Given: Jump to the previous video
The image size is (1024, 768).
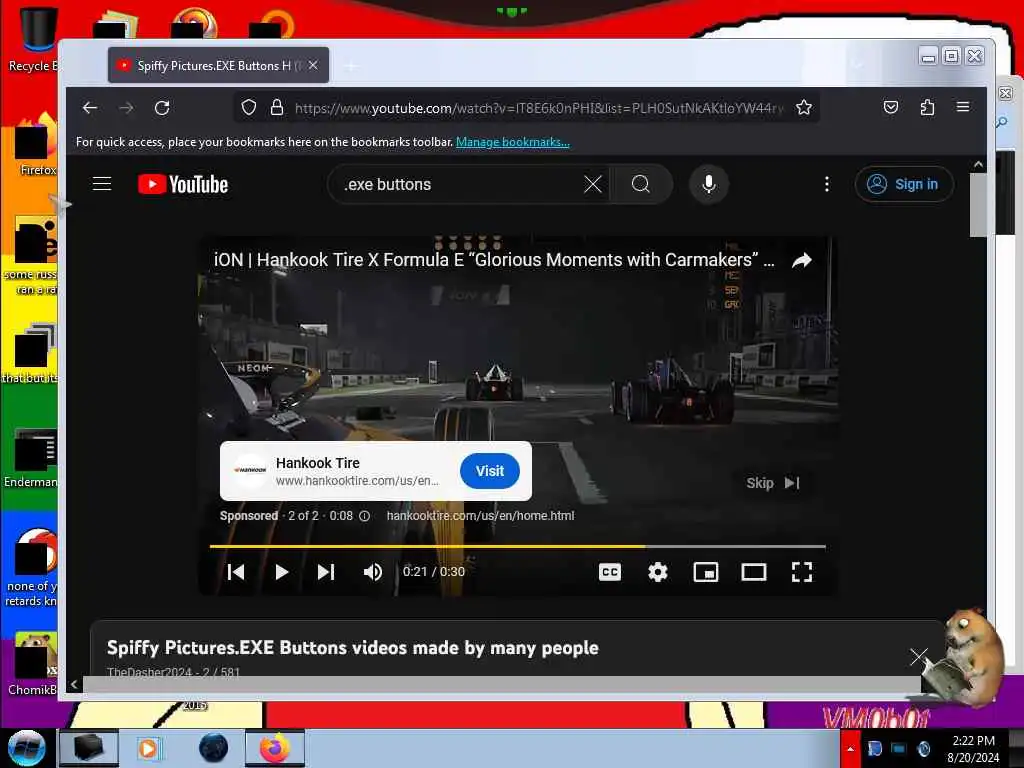Looking at the screenshot, I should point(236,572).
